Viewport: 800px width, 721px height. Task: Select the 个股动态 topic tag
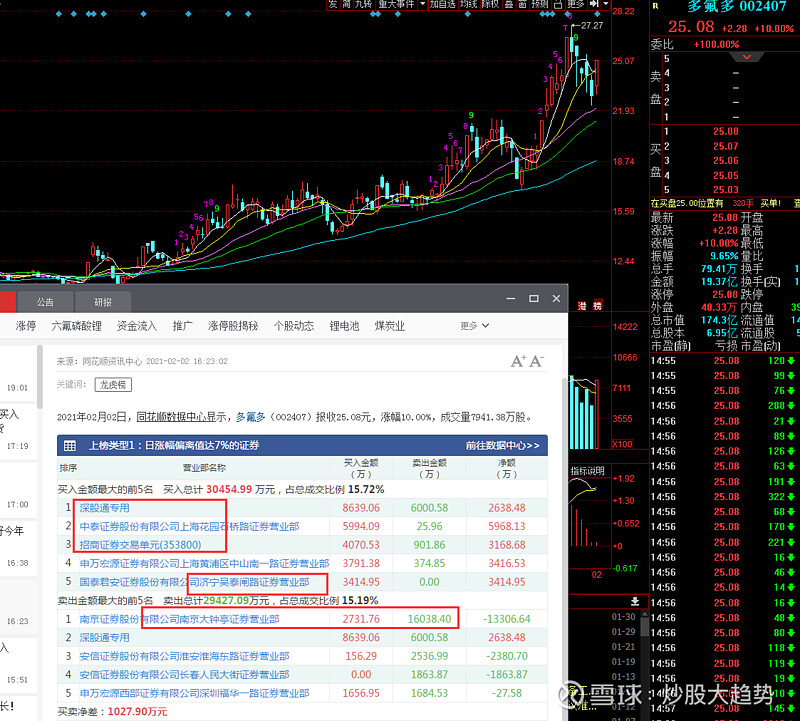(x=293, y=326)
